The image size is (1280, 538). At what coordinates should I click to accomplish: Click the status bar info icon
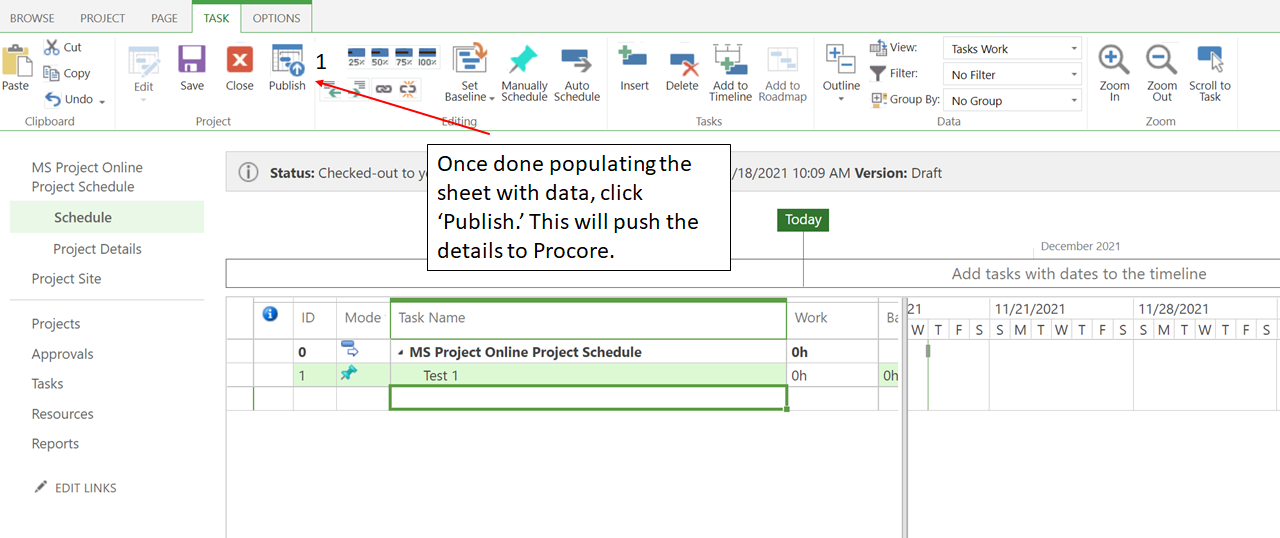(248, 173)
